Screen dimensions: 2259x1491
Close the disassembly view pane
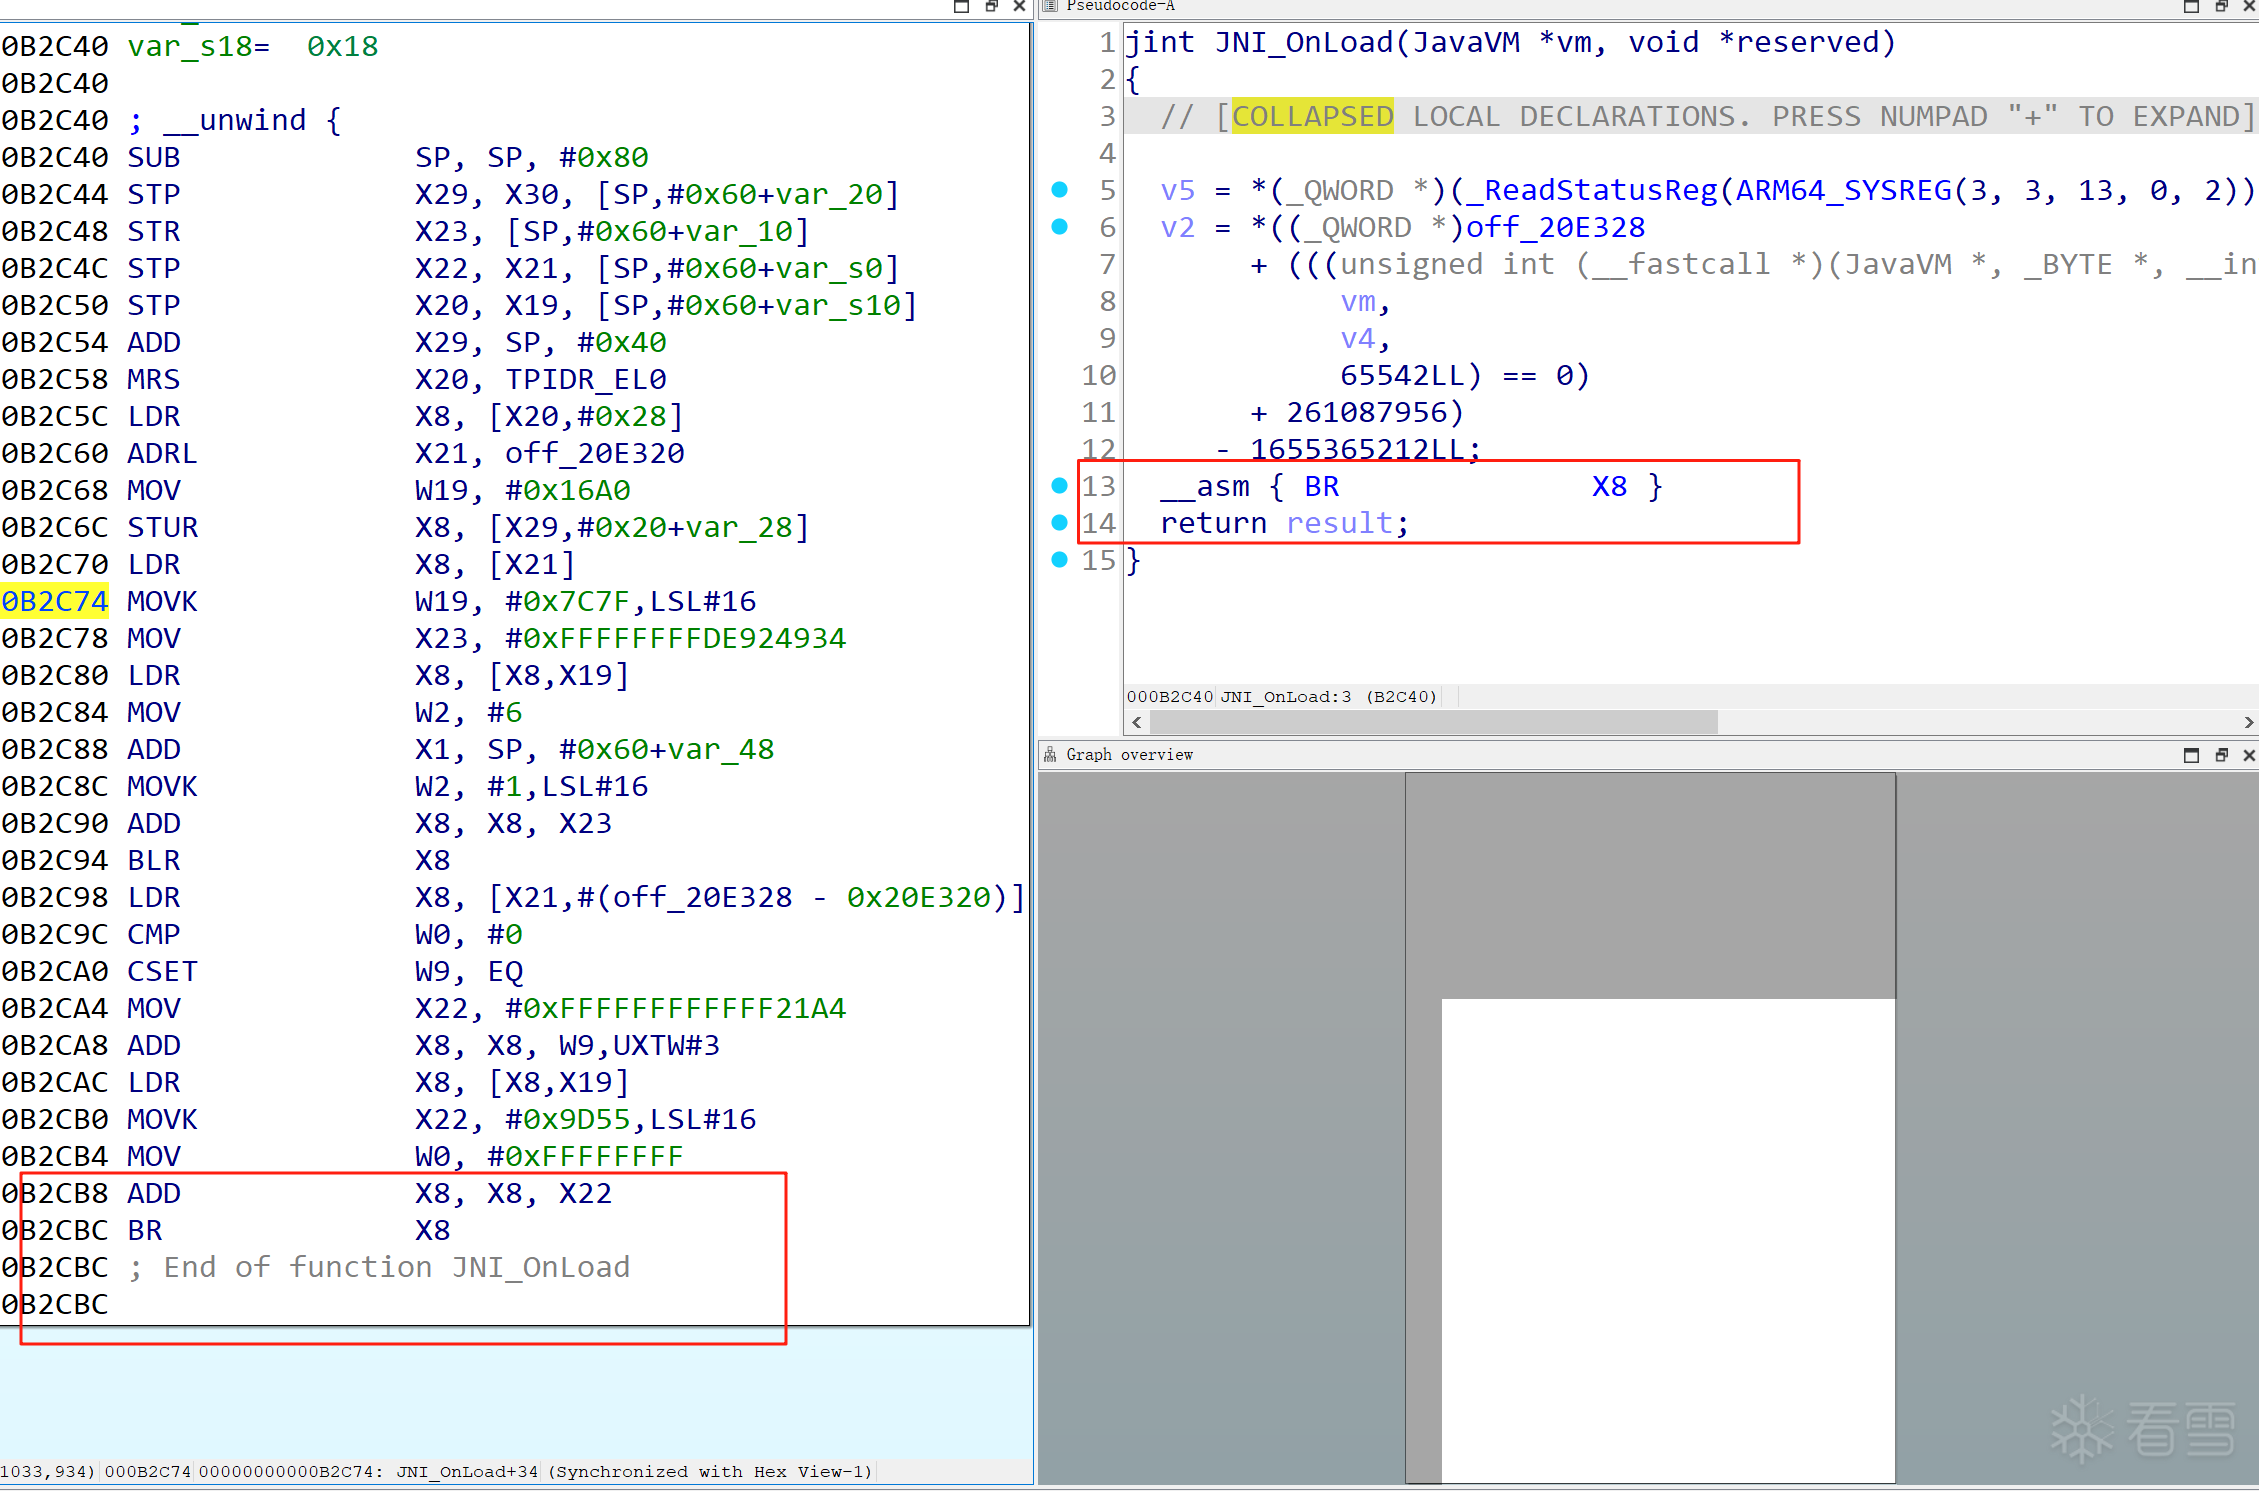1019,6
